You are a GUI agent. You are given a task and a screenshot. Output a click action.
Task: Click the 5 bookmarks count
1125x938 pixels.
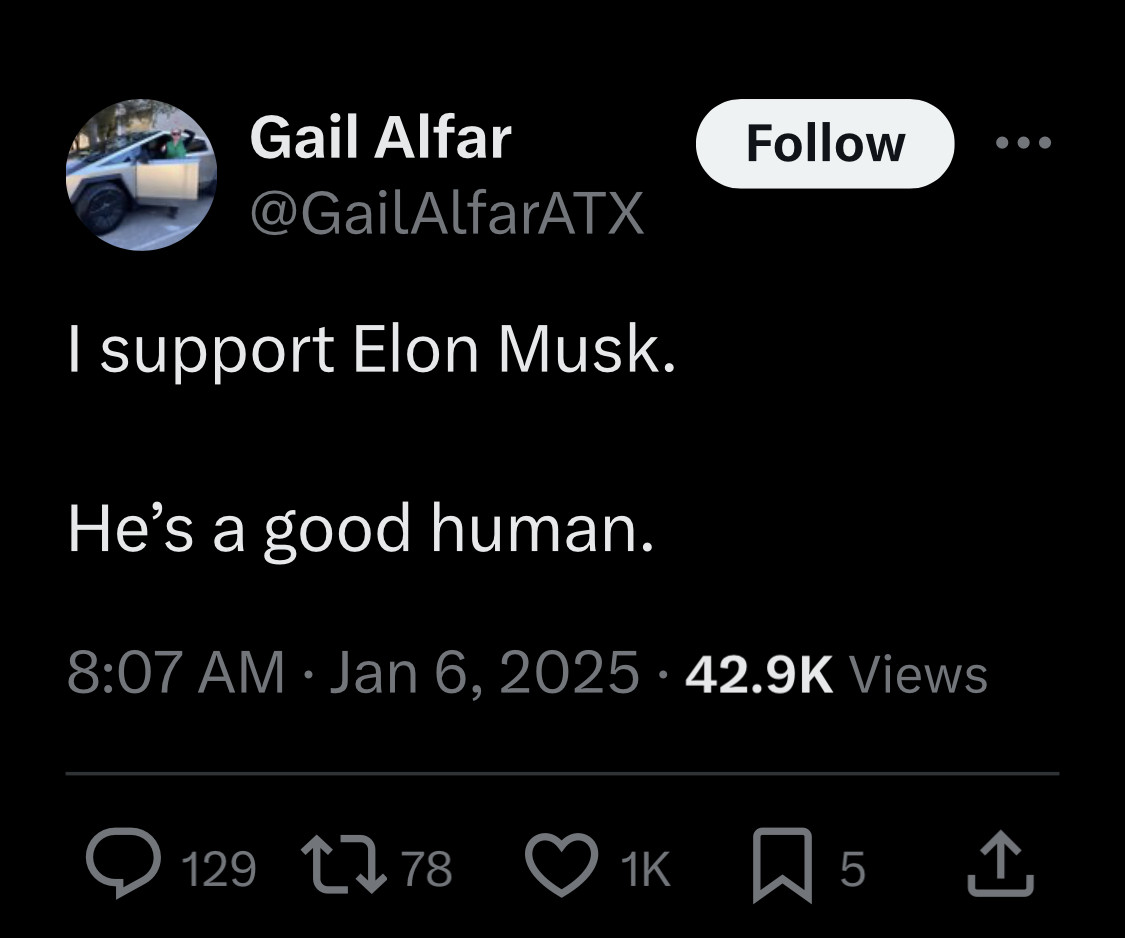850,869
